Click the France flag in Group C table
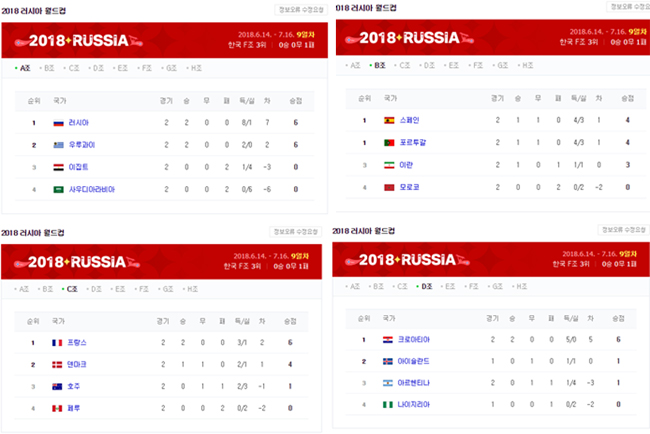The width and height of the screenshot is (650, 434). (x=57, y=343)
